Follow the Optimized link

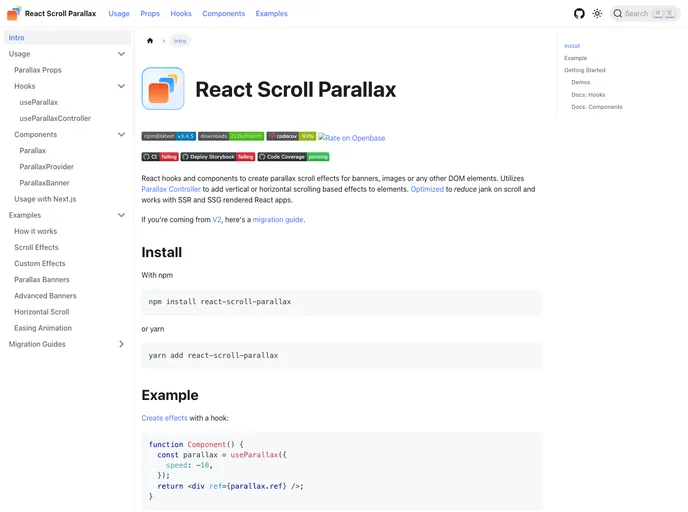pyautogui.click(x=427, y=189)
